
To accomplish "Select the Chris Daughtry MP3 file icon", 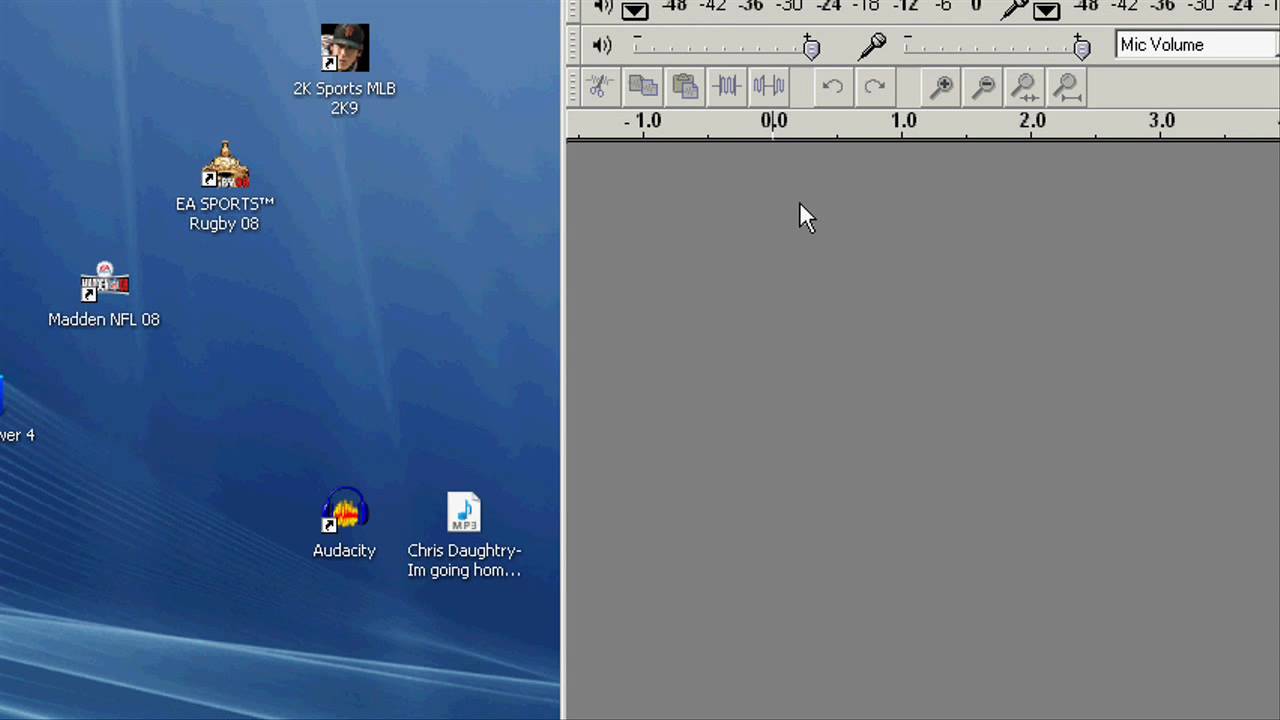I will (464, 535).
